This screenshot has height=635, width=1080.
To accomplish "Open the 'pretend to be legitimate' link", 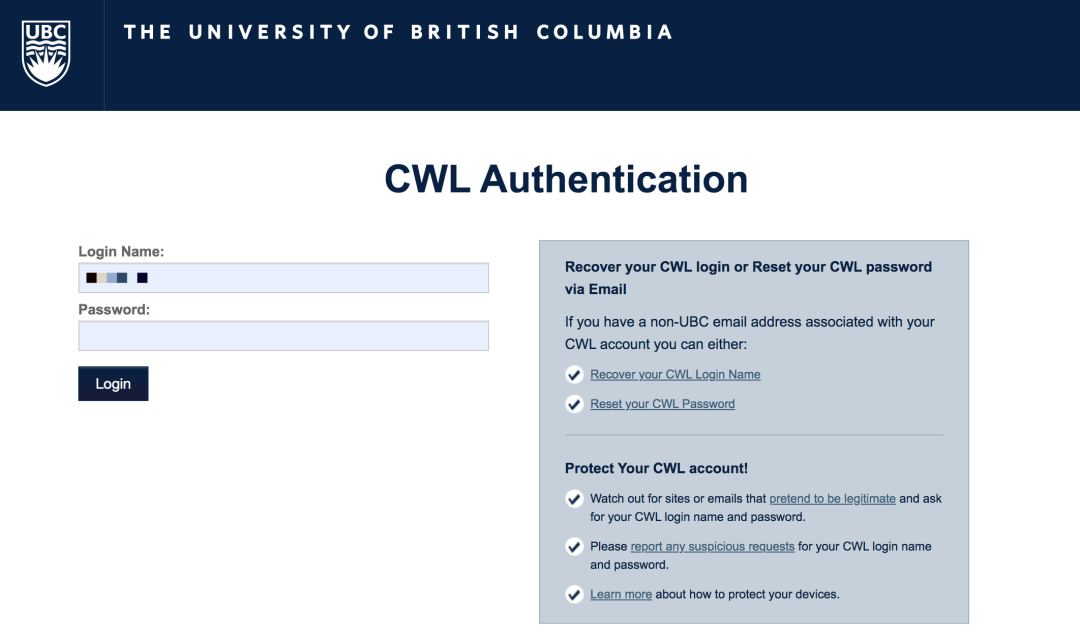I will point(832,499).
